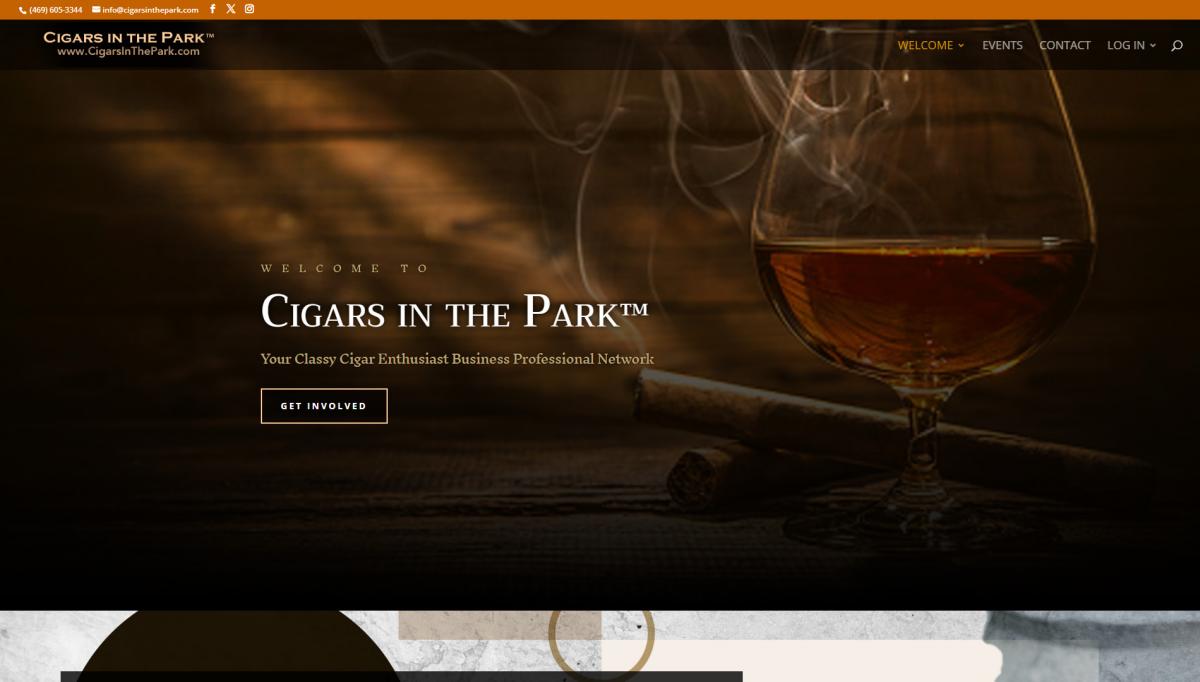Call the (469) 605-3344 phone link
The image size is (1200, 682).
pos(55,10)
